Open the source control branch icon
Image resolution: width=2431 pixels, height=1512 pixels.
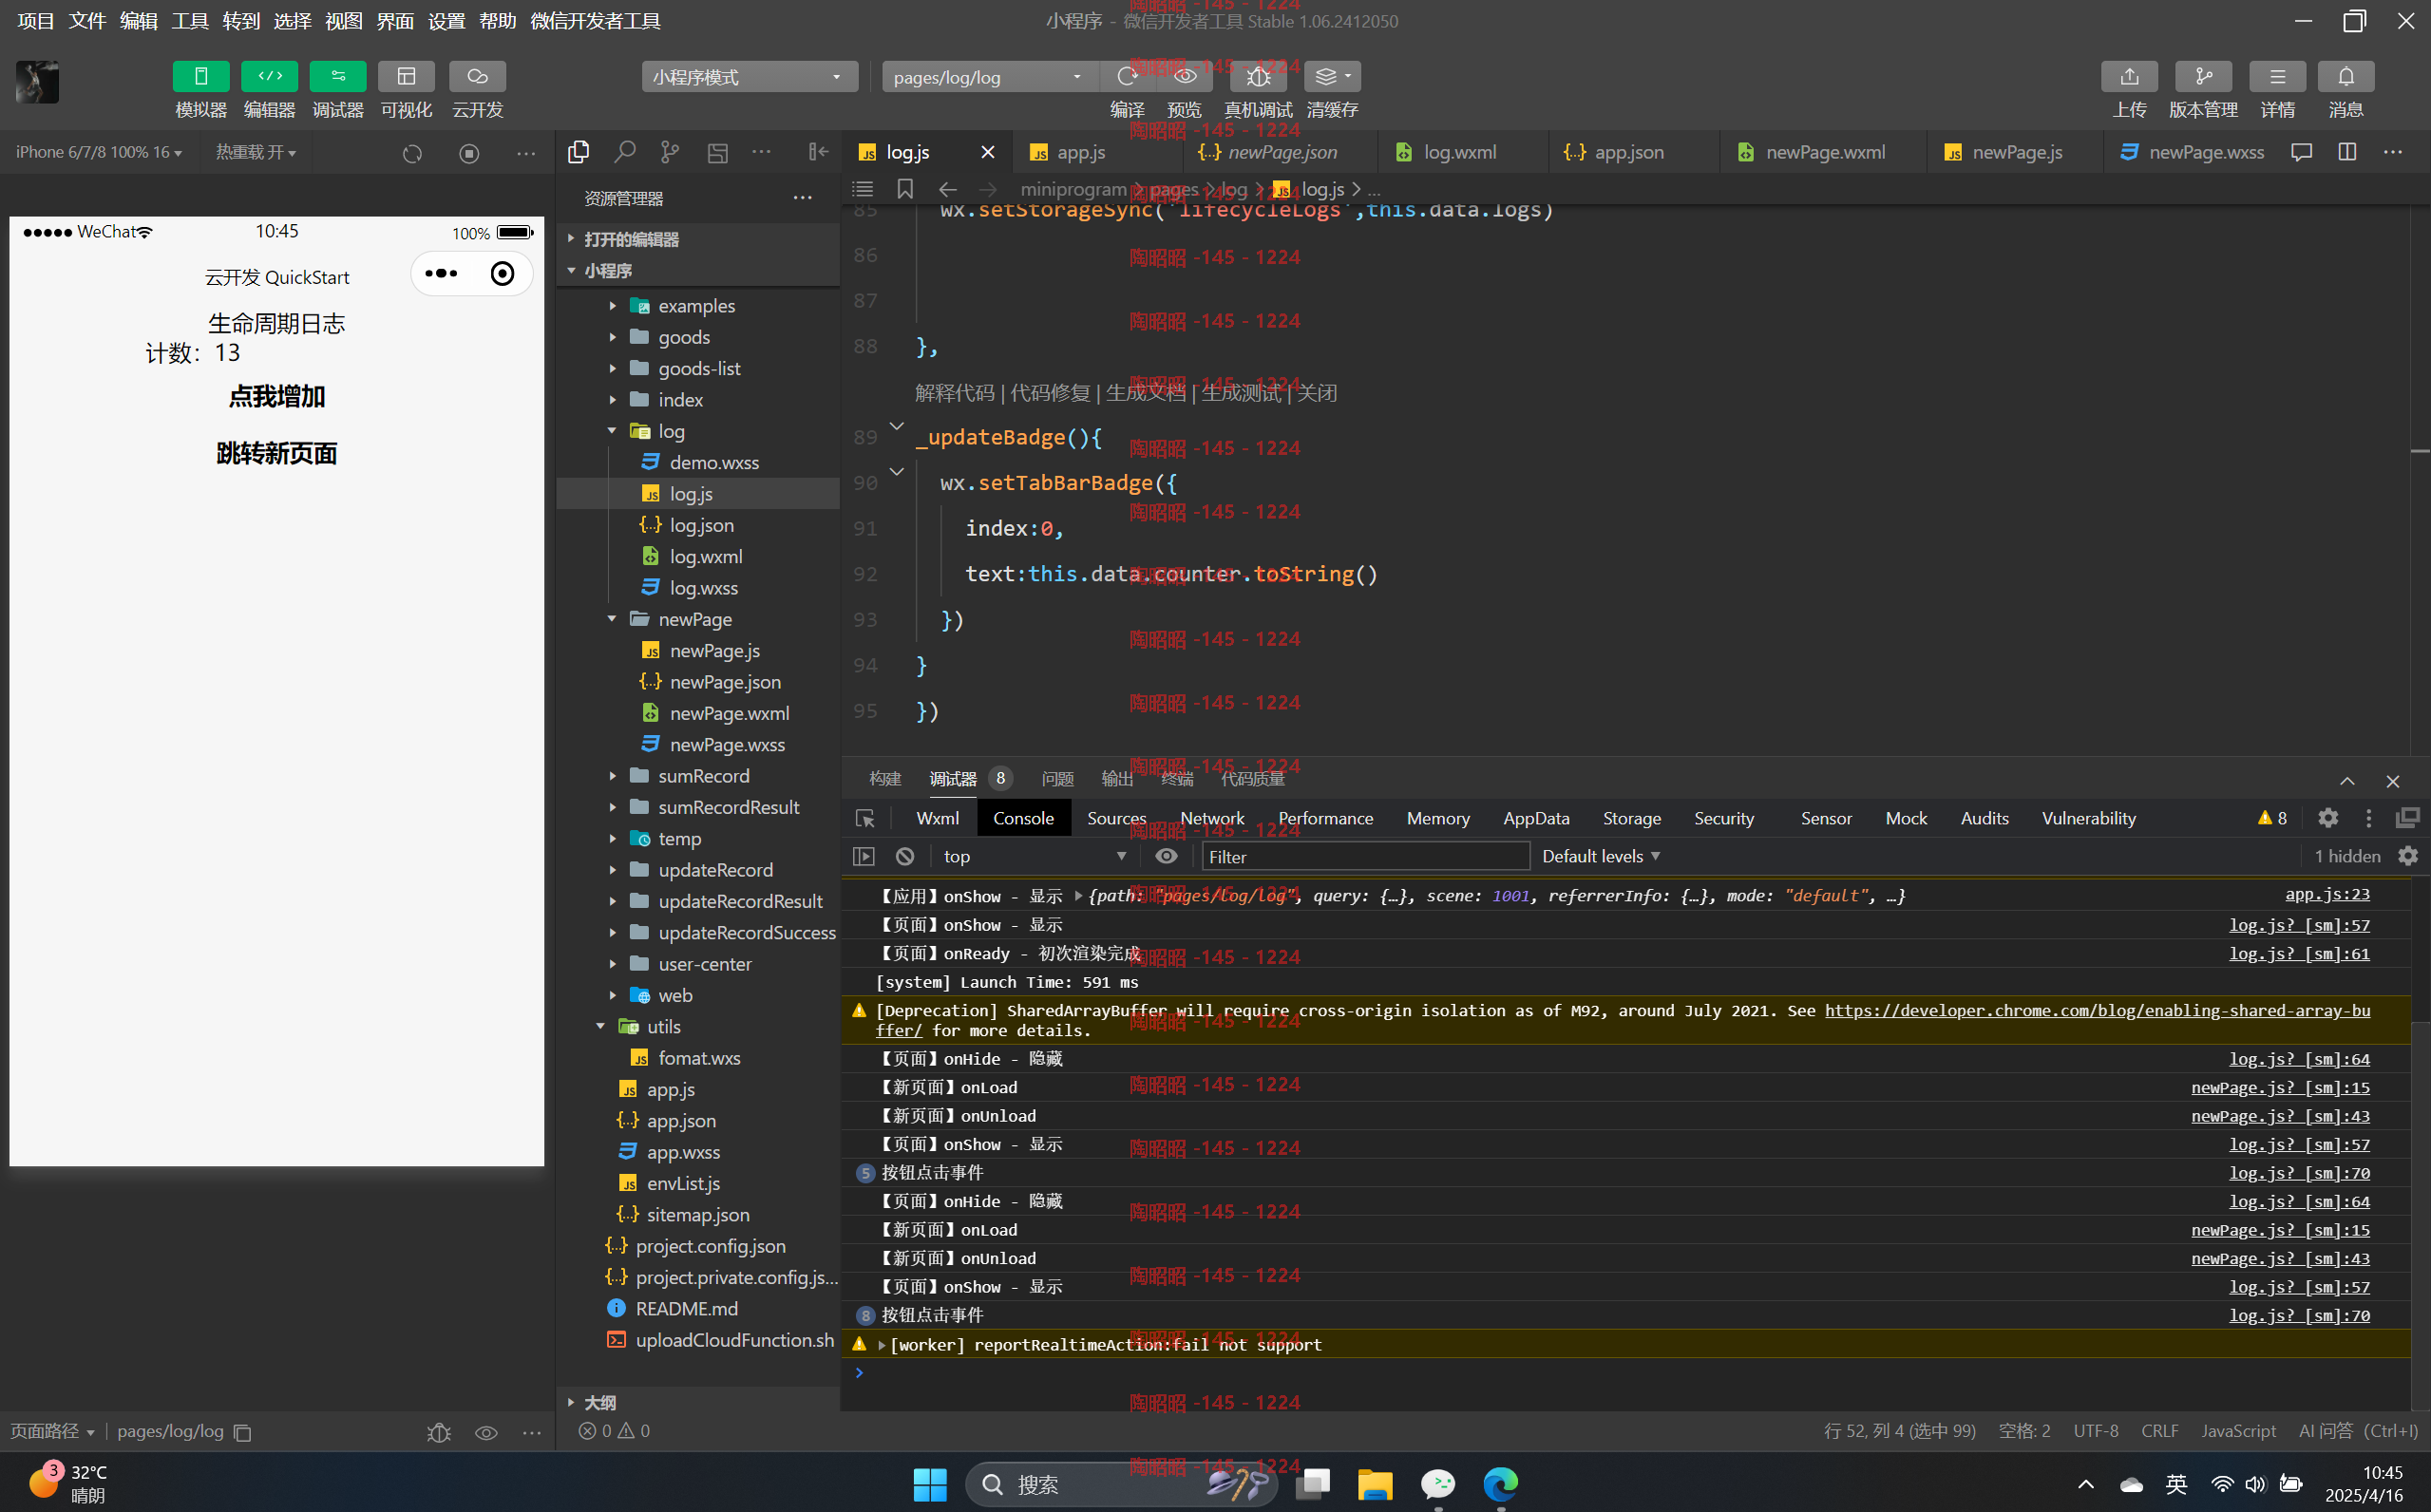670,152
